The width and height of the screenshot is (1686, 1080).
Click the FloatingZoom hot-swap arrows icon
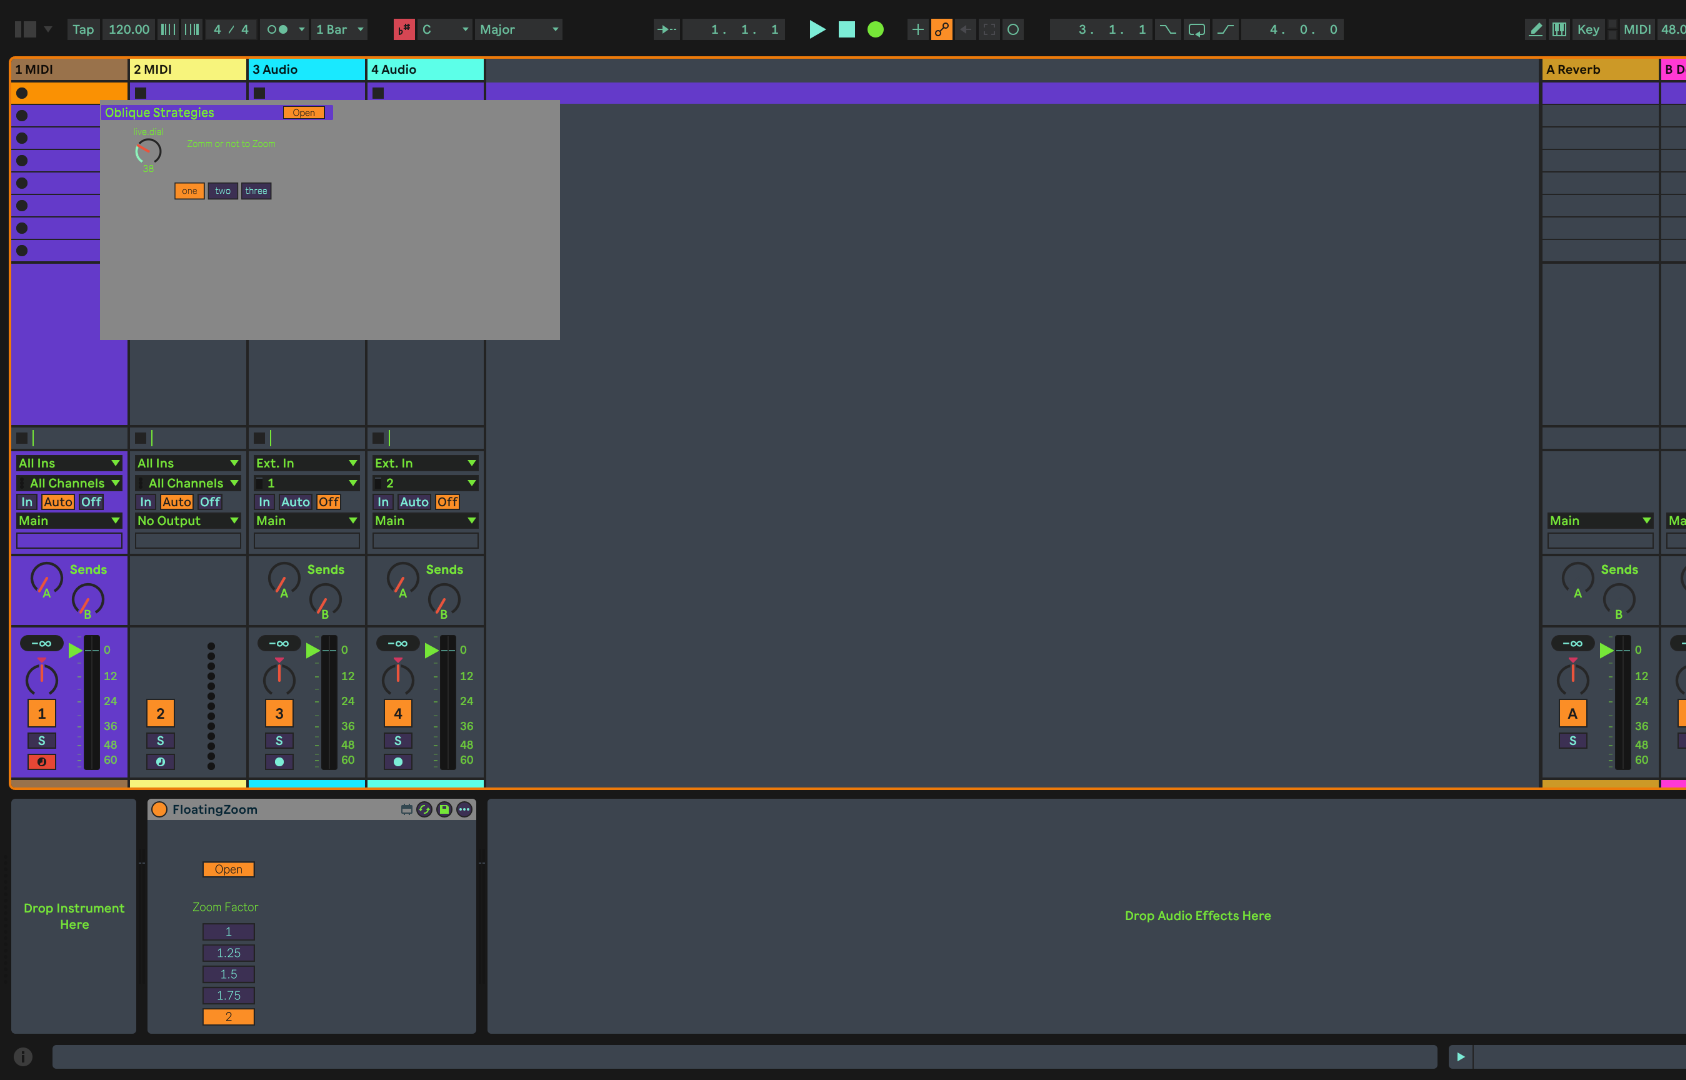click(424, 810)
